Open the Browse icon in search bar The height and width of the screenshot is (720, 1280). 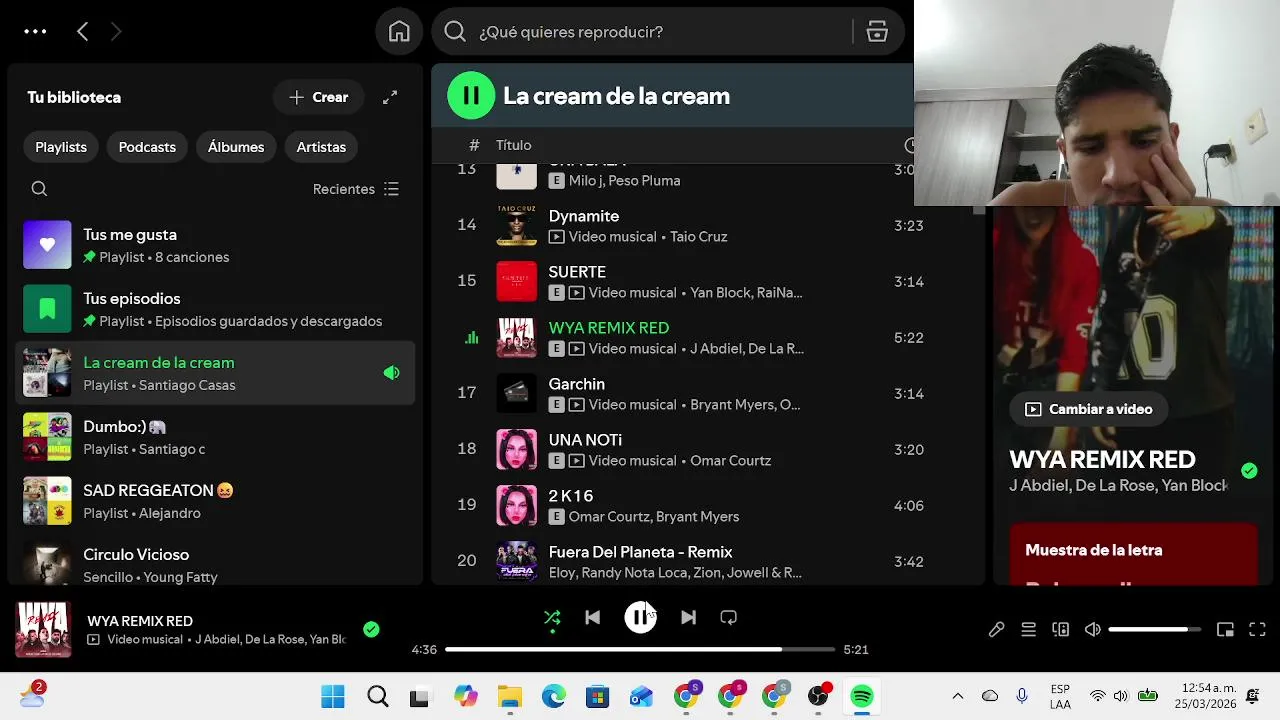pyautogui.click(x=877, y=32)
